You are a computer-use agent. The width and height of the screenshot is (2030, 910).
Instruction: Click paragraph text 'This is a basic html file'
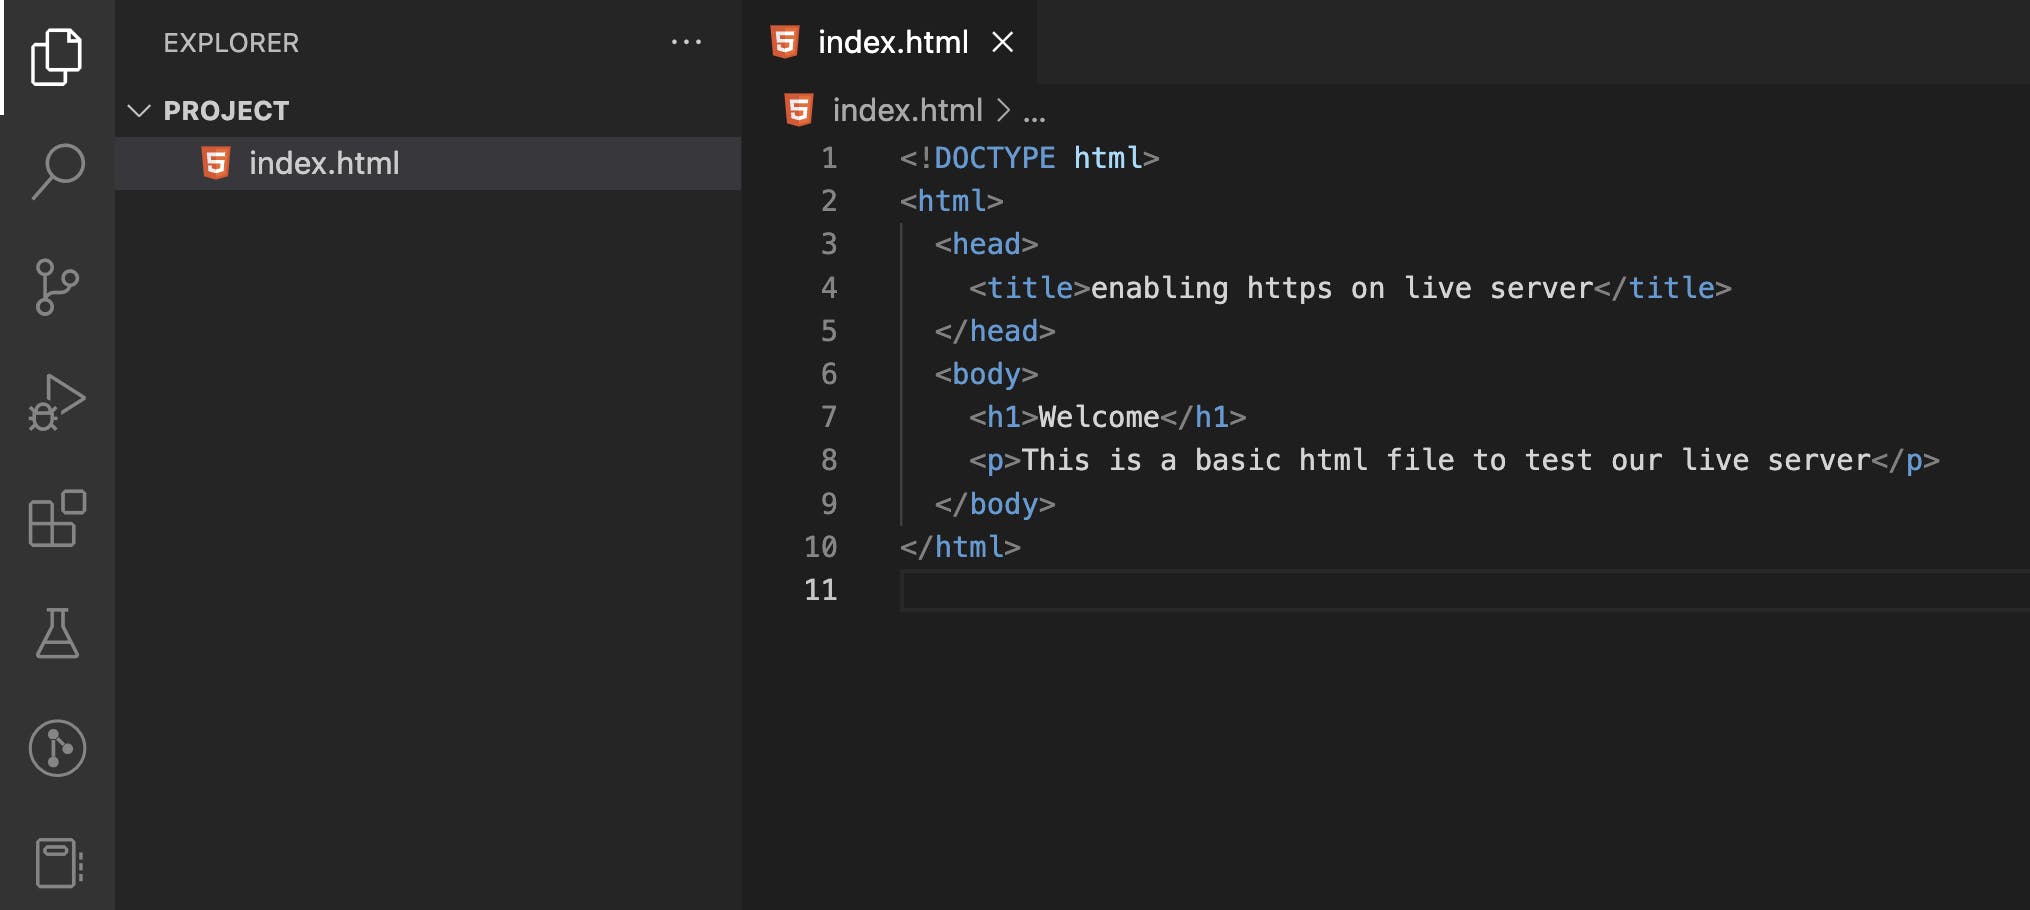click(x=1237, y=460)
